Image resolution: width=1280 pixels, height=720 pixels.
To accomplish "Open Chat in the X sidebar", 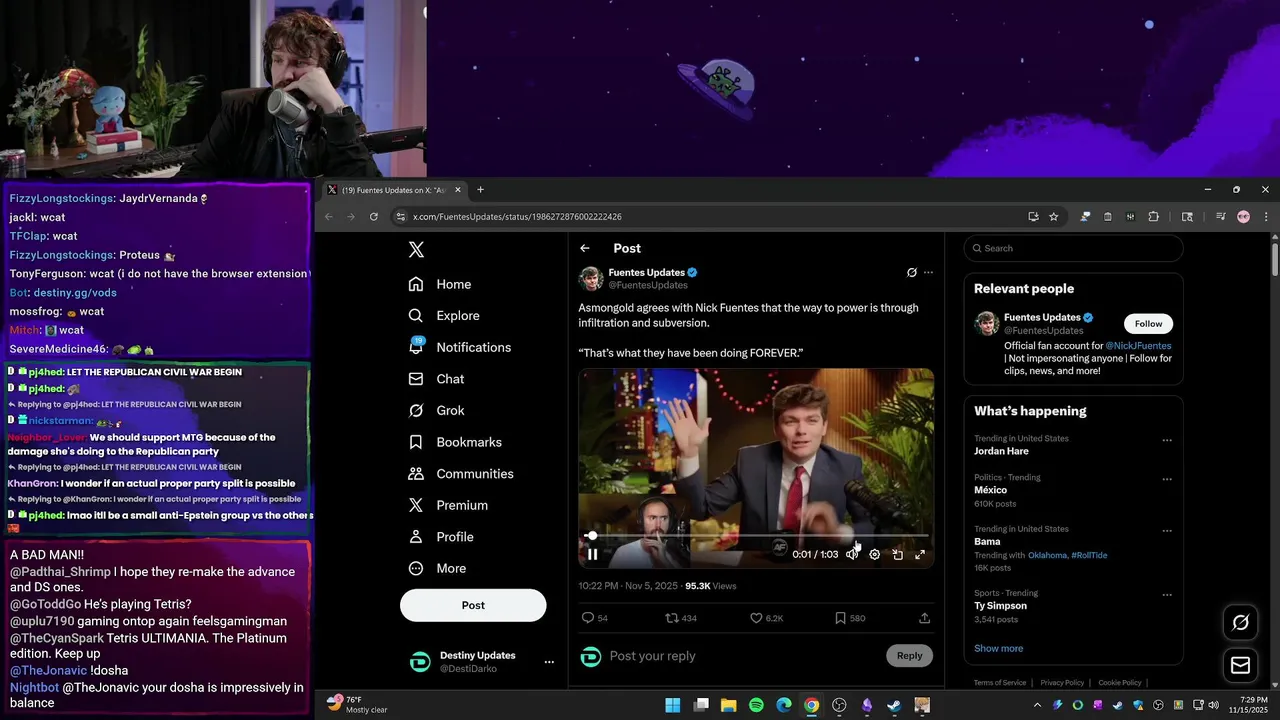I will [x=437, y=379].
